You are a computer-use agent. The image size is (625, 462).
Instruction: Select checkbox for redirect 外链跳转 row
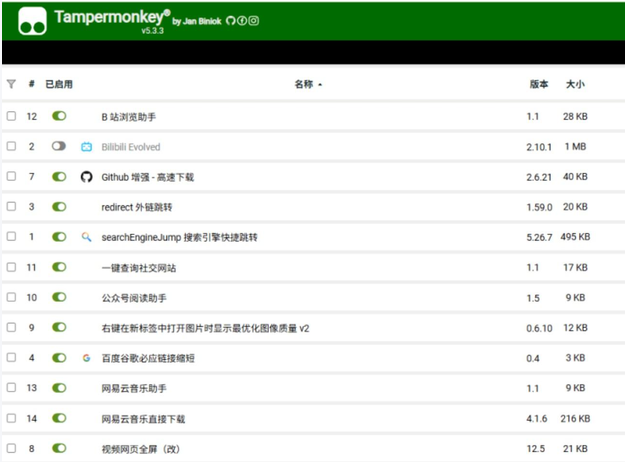tap(12, 206)
